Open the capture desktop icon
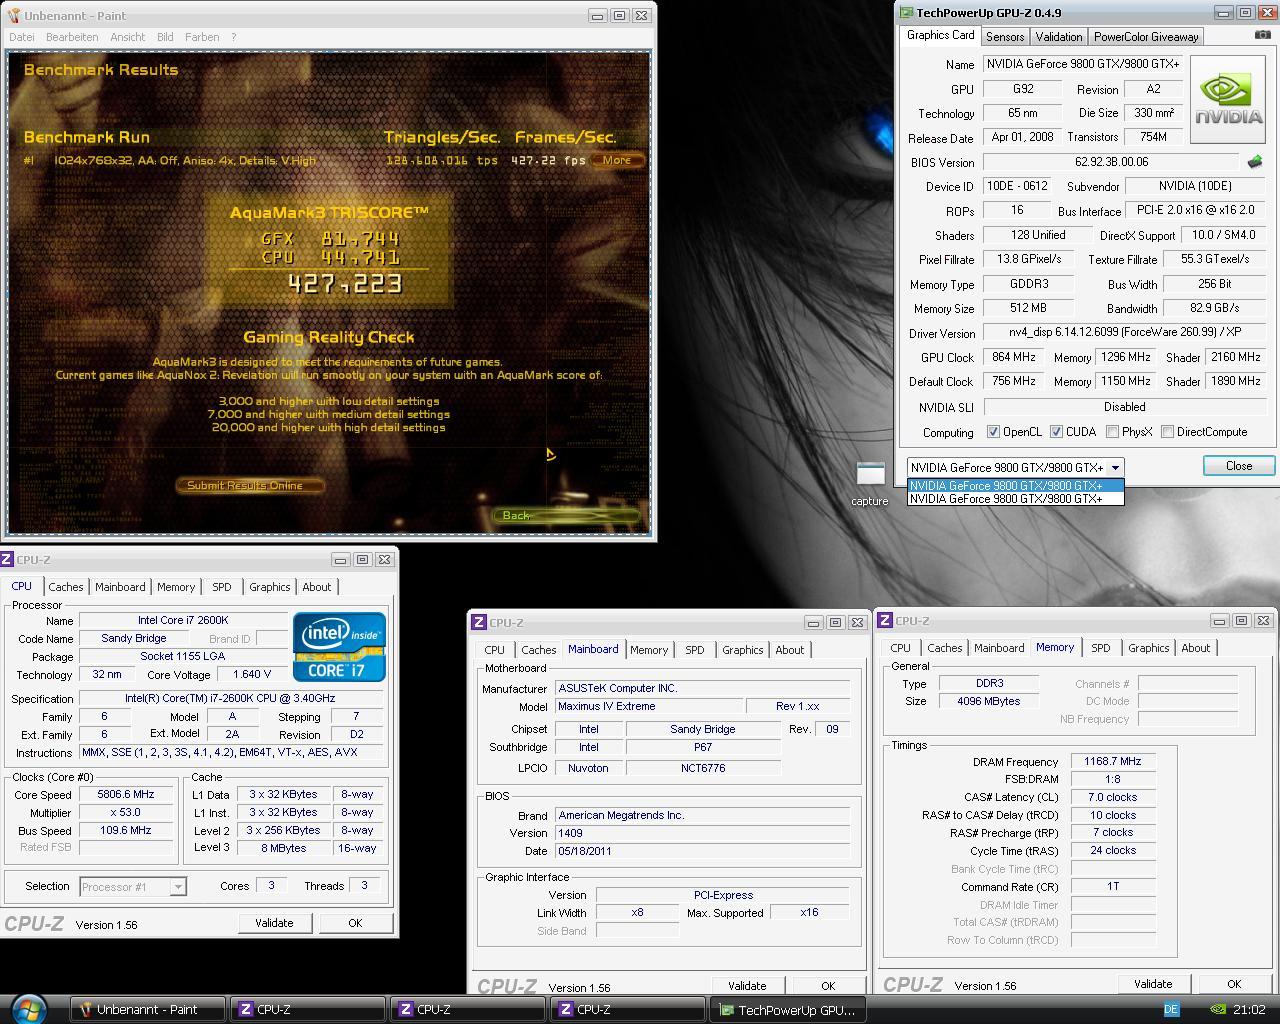This screenshot has width=1280, height=1024. pyautogui.click(x=870, y=484)
